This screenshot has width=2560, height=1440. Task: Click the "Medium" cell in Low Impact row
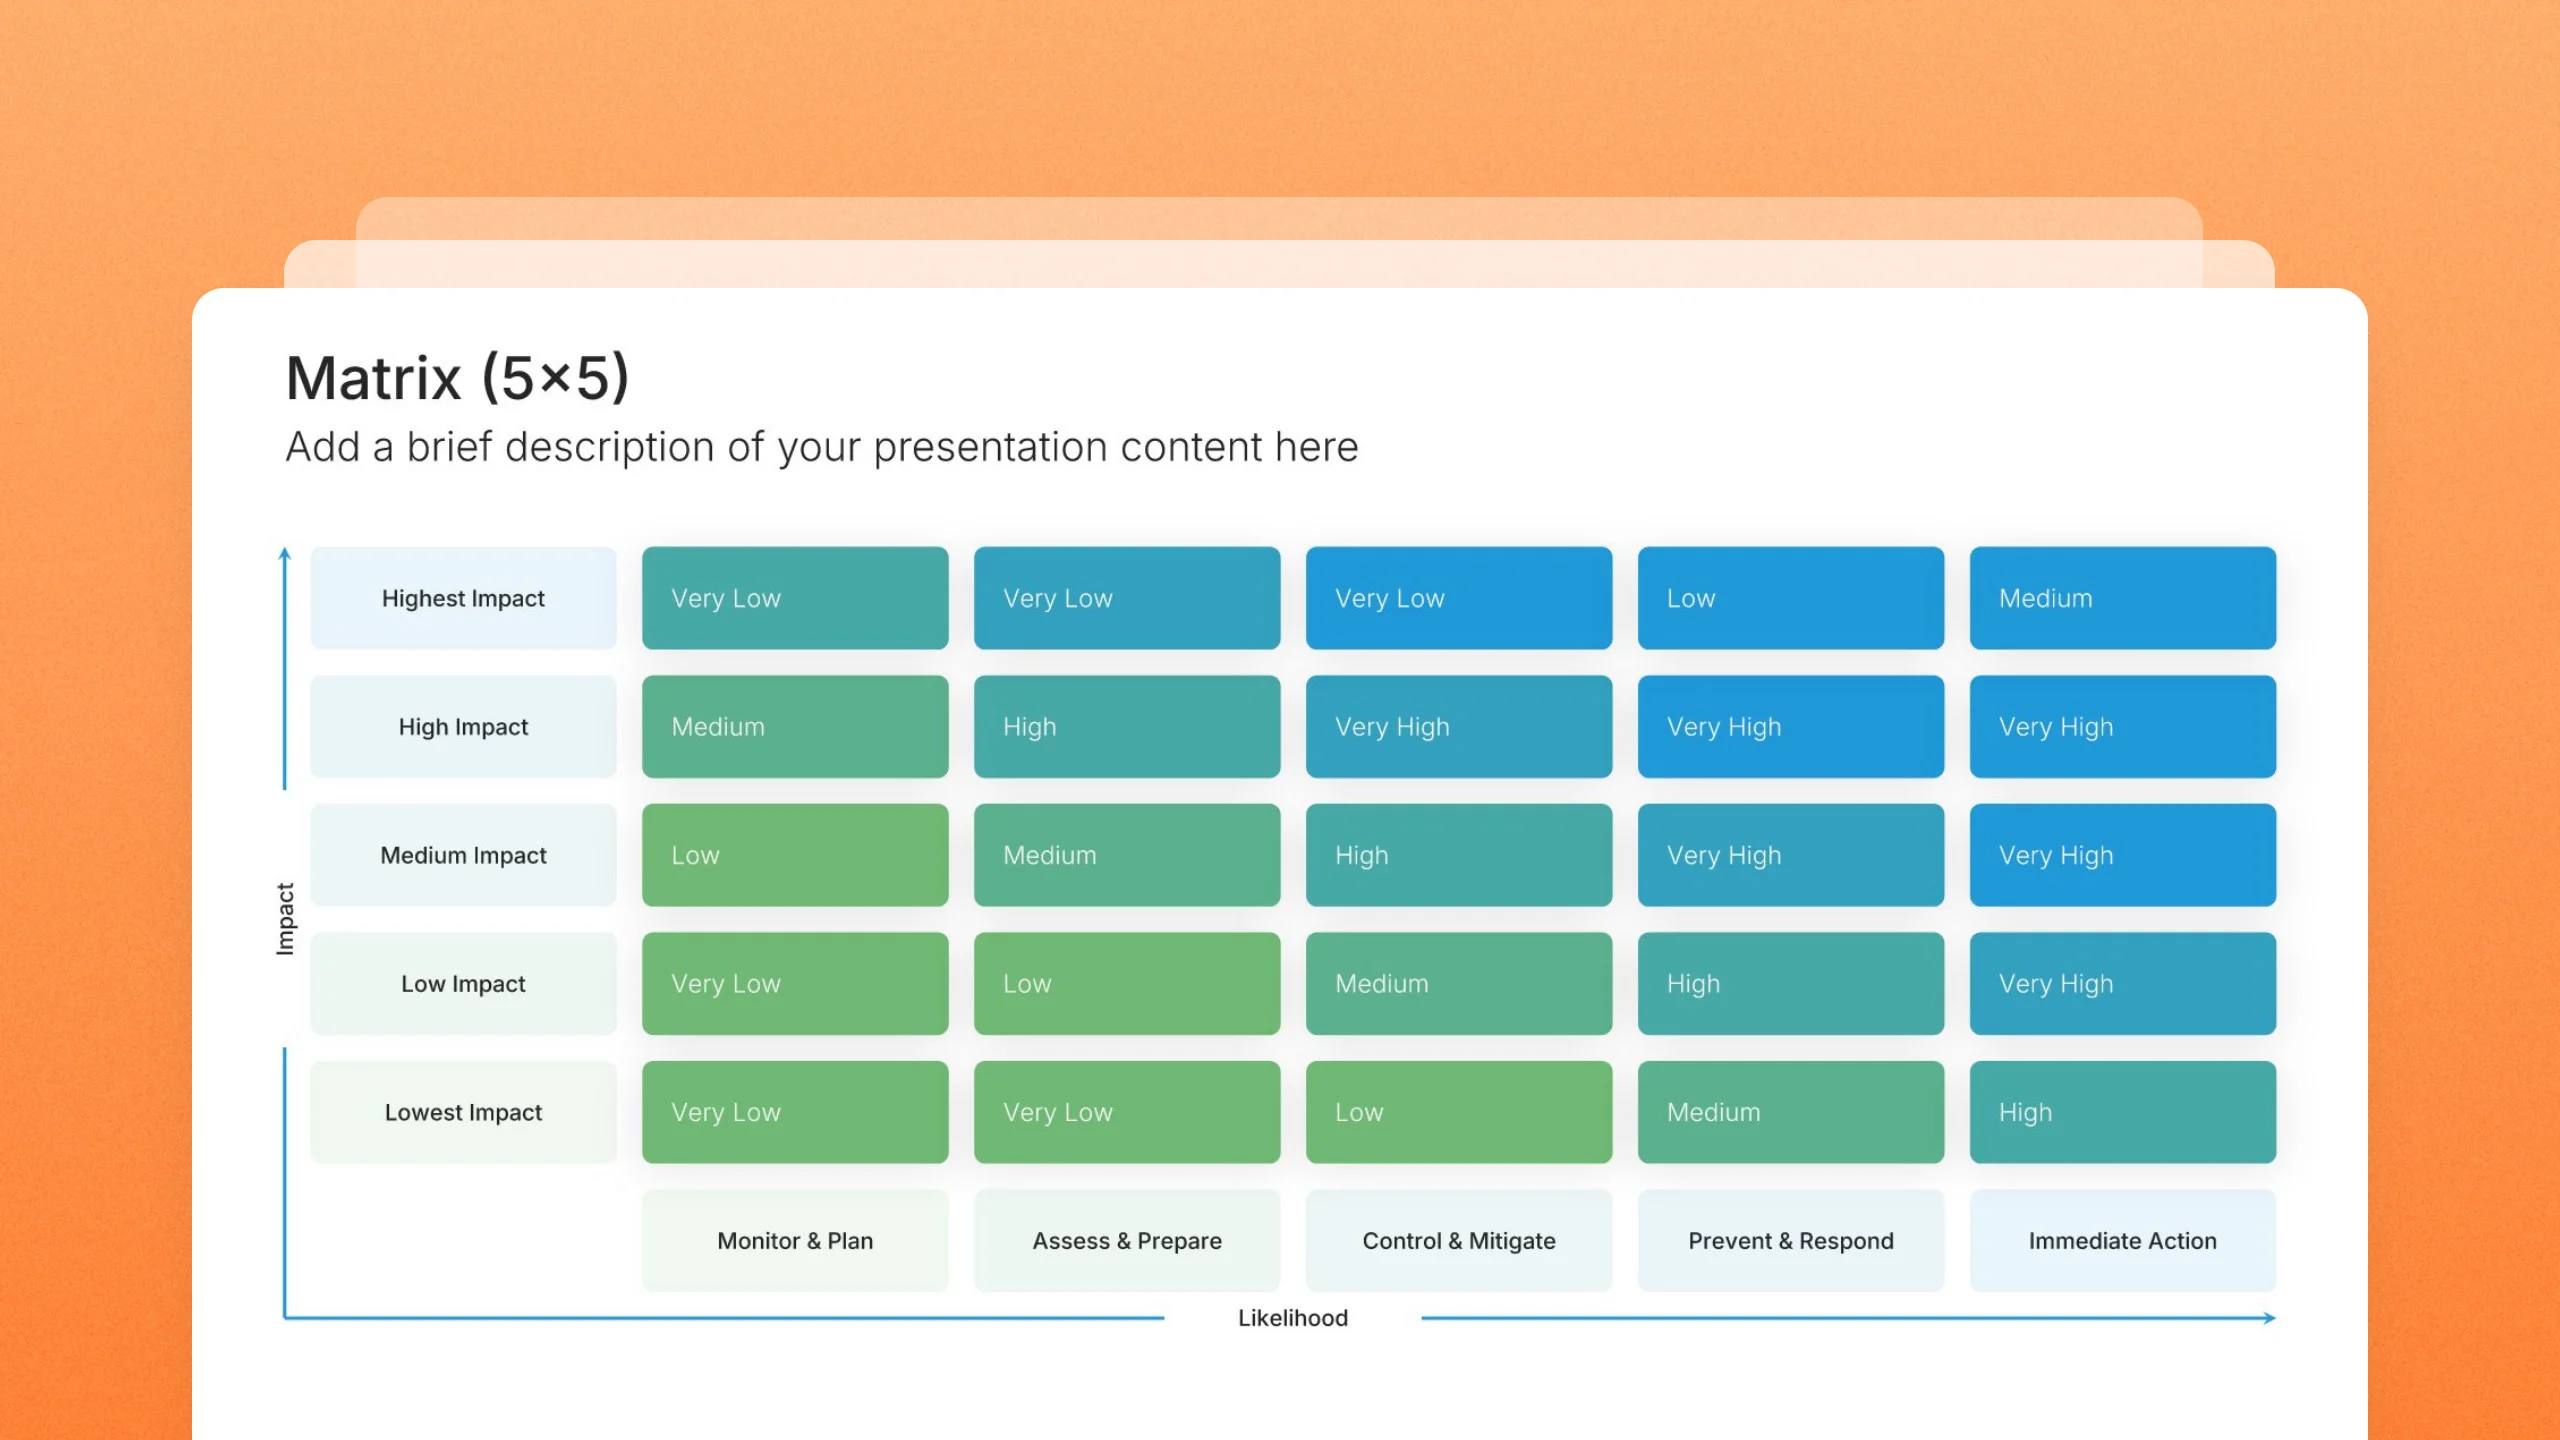tap(1459, 984)
